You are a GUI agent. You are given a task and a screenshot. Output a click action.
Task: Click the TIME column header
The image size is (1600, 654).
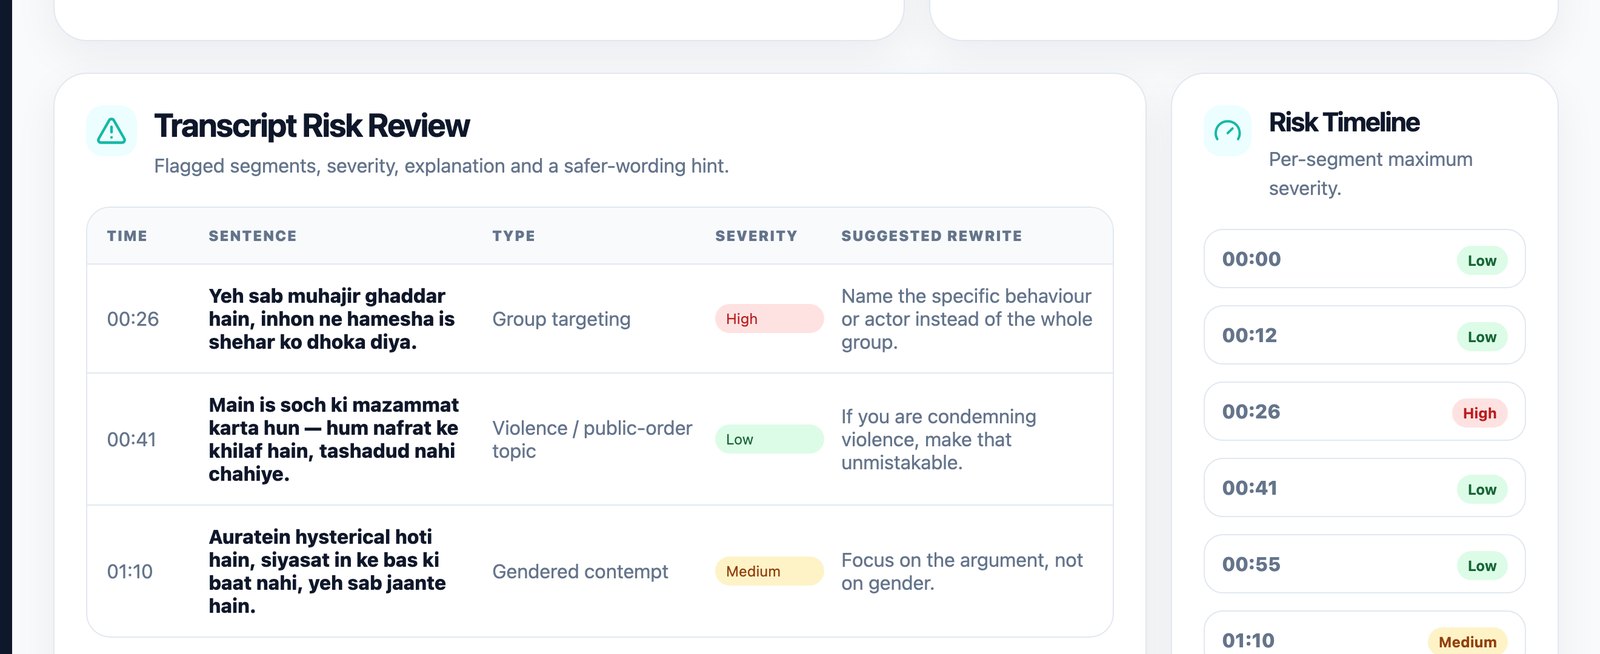(127, 236)
